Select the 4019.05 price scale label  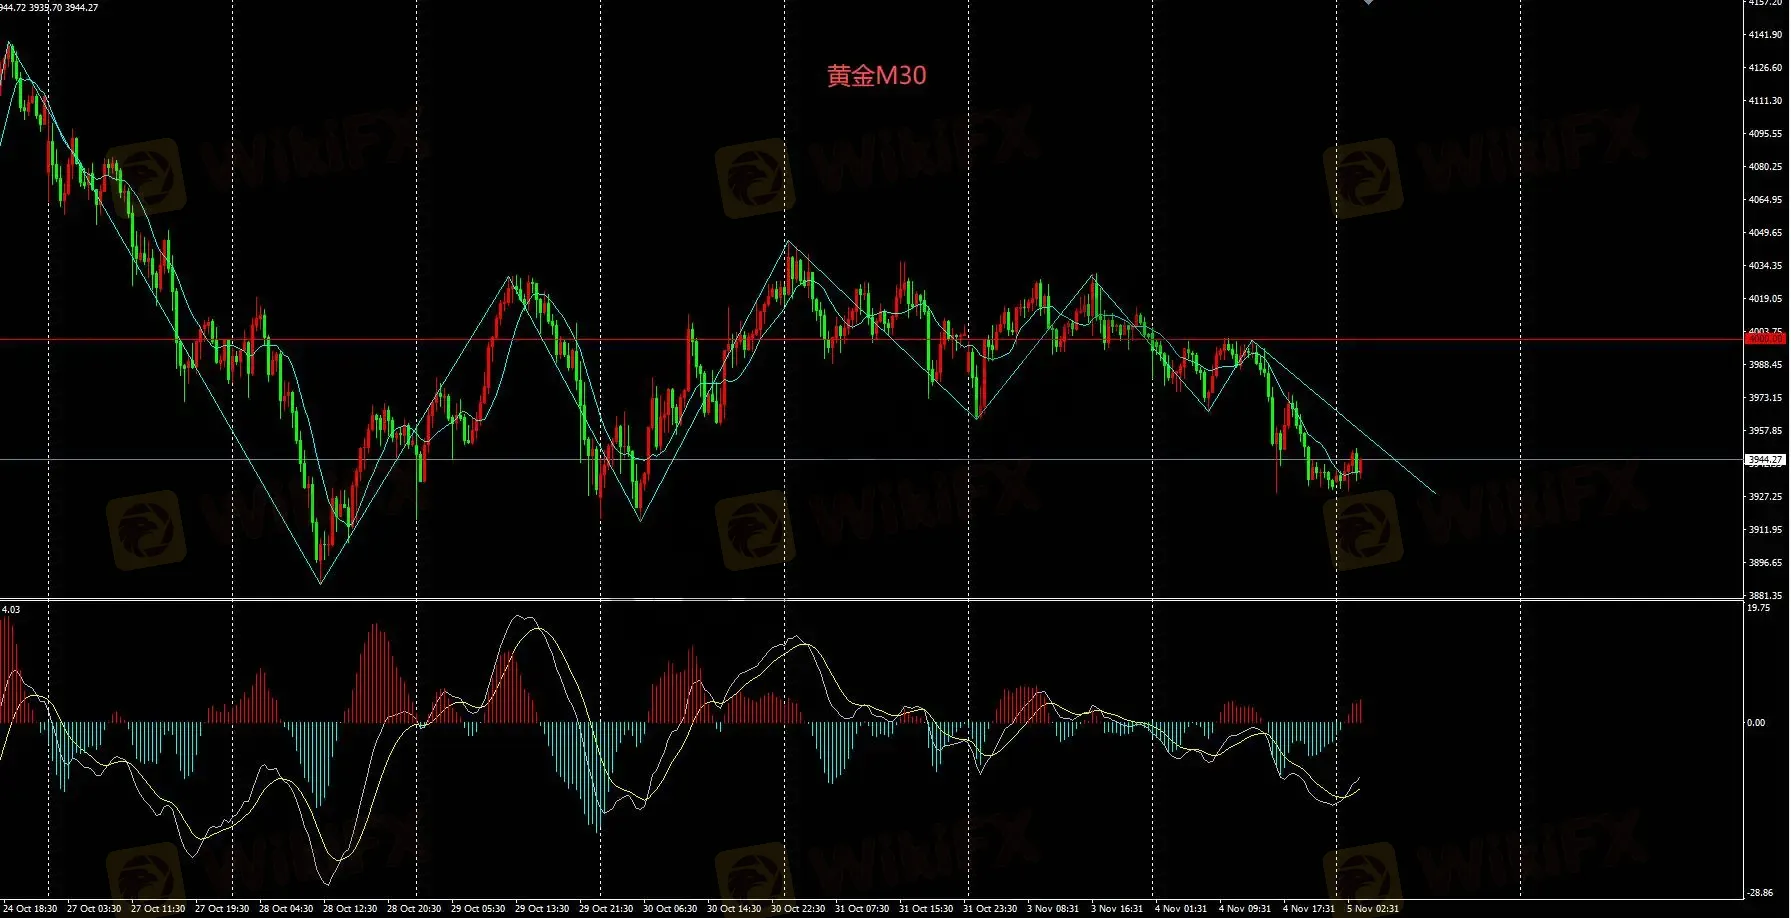[x=1765, y=299]
